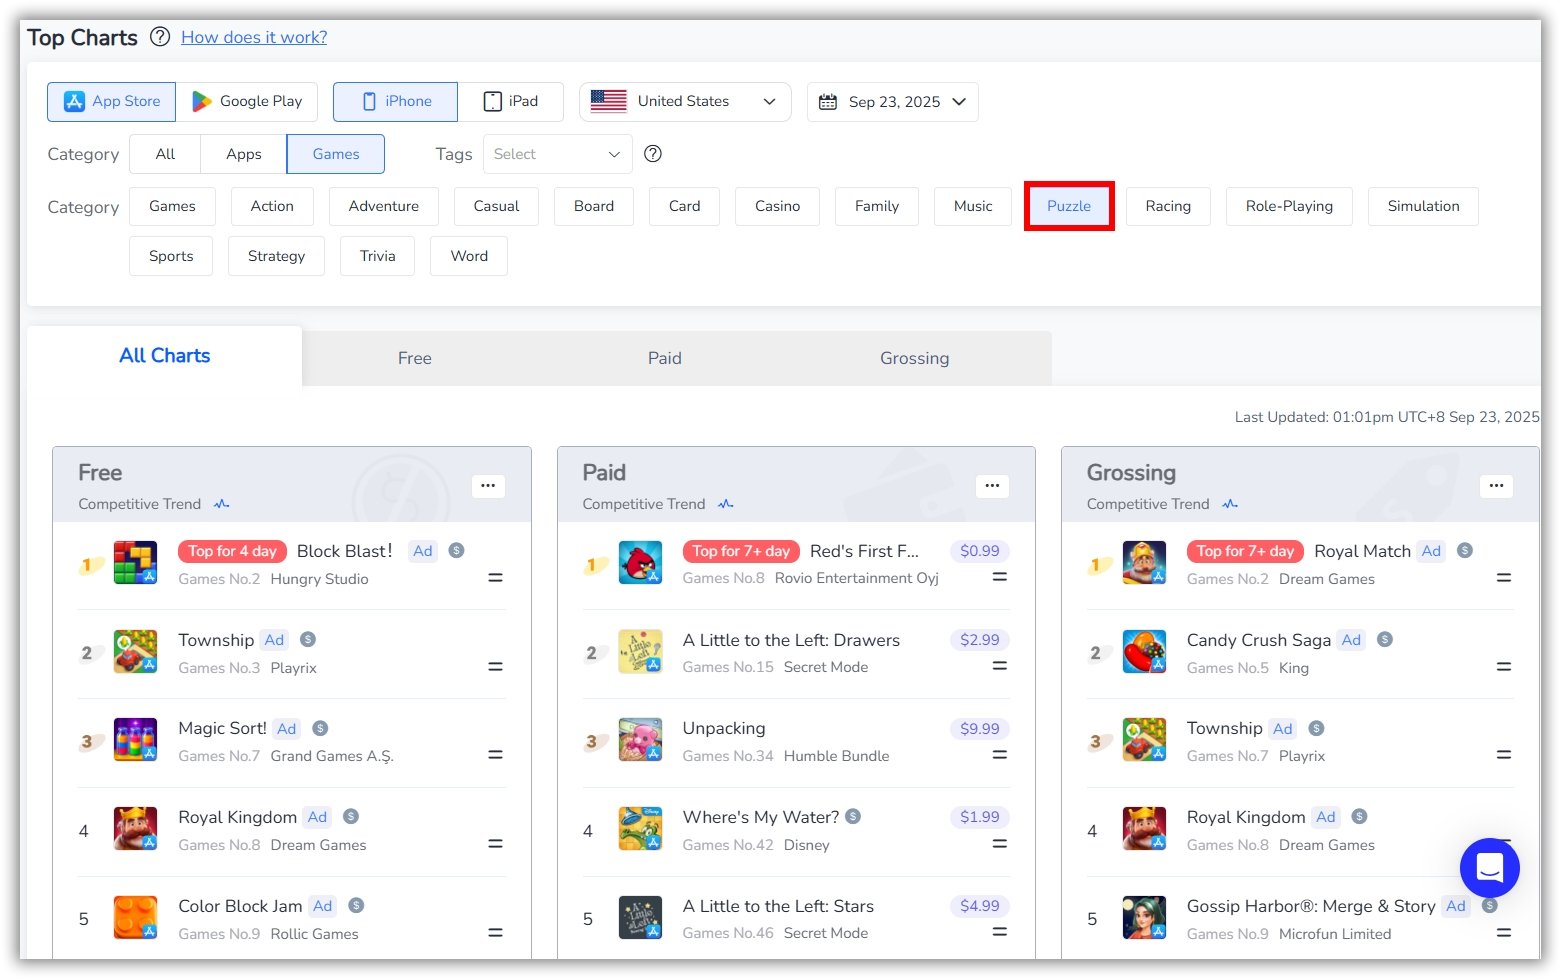The height and width of the screenshot is (979, 1561).
Task: Click the help question mark beside Top Charts
Action: pyautogui.click(x=160, y=37)
